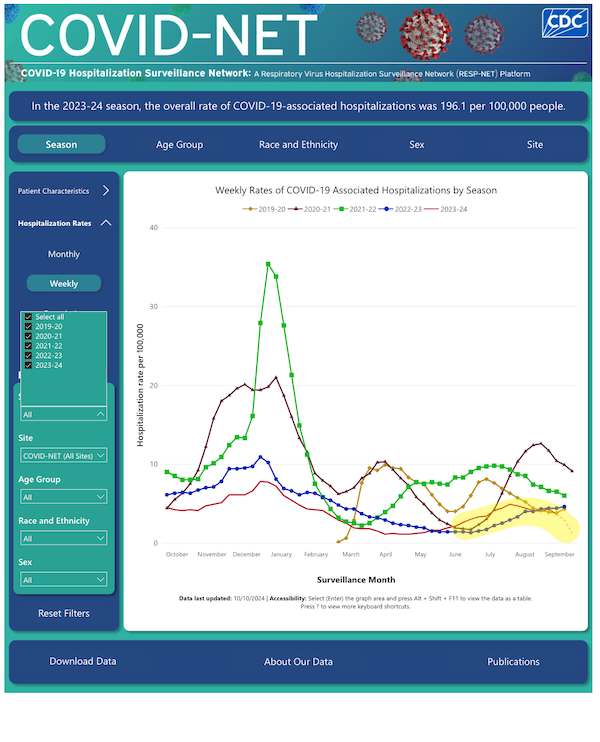
Task: Click the COVID-NET header title
Action: [168, 35]
